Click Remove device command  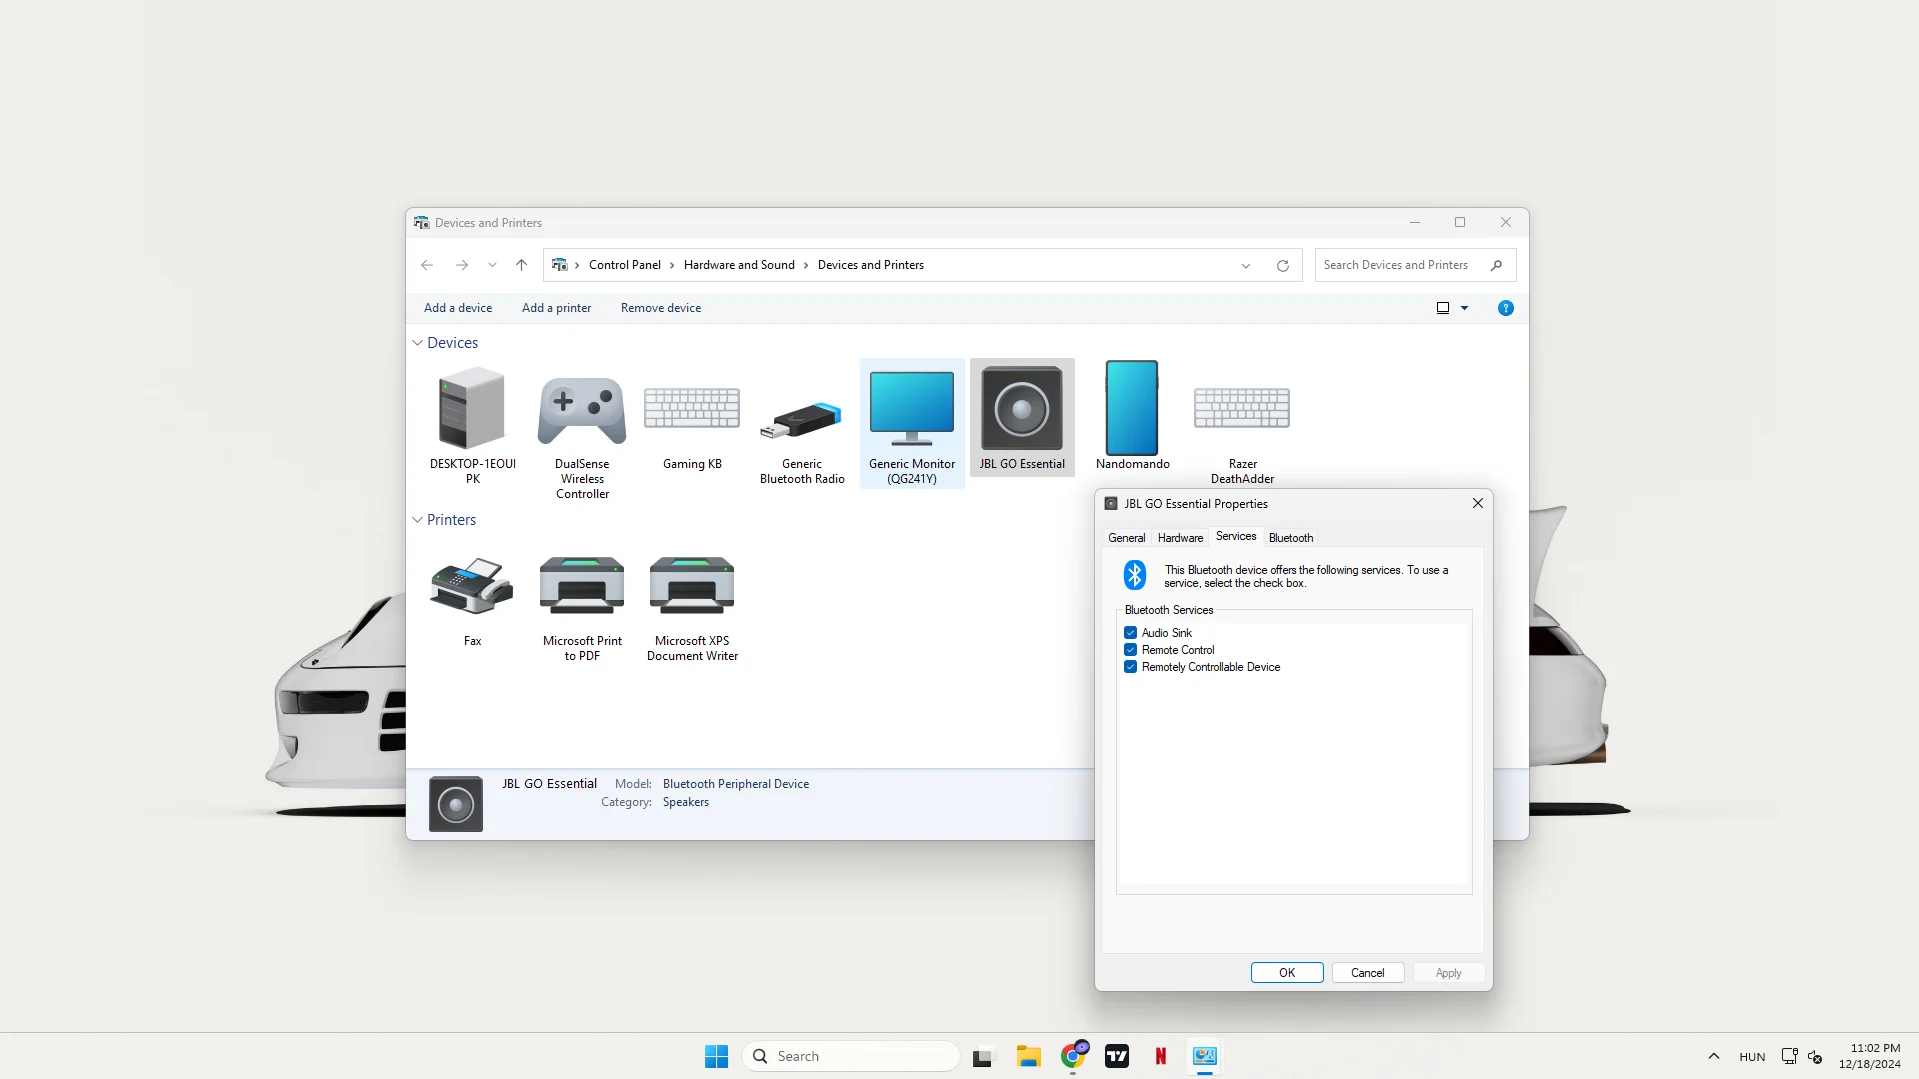pos(661,308)
